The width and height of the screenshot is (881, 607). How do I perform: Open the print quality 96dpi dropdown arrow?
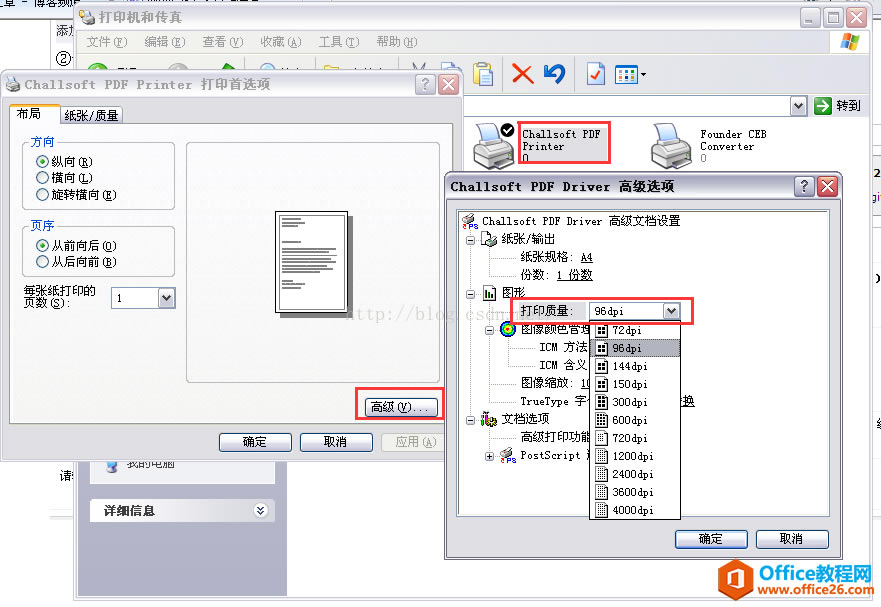tap(671, 311)
